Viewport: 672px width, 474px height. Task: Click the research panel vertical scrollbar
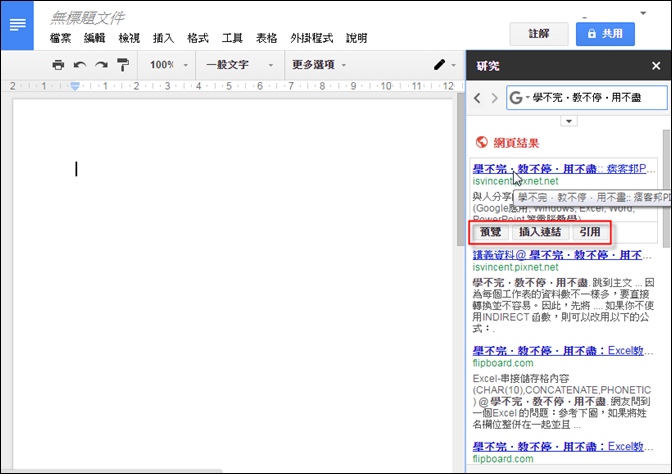[x=666, y=189]
